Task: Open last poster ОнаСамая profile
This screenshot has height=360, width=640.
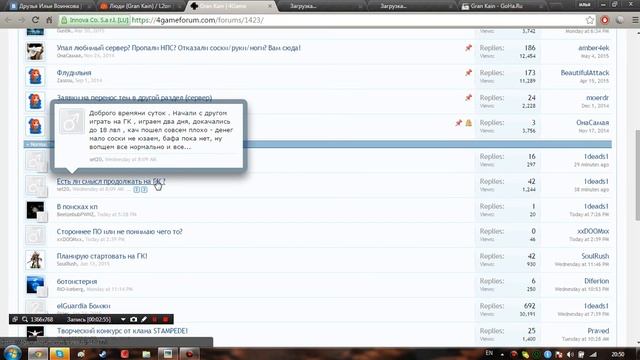Action: (x=593, y=122)
